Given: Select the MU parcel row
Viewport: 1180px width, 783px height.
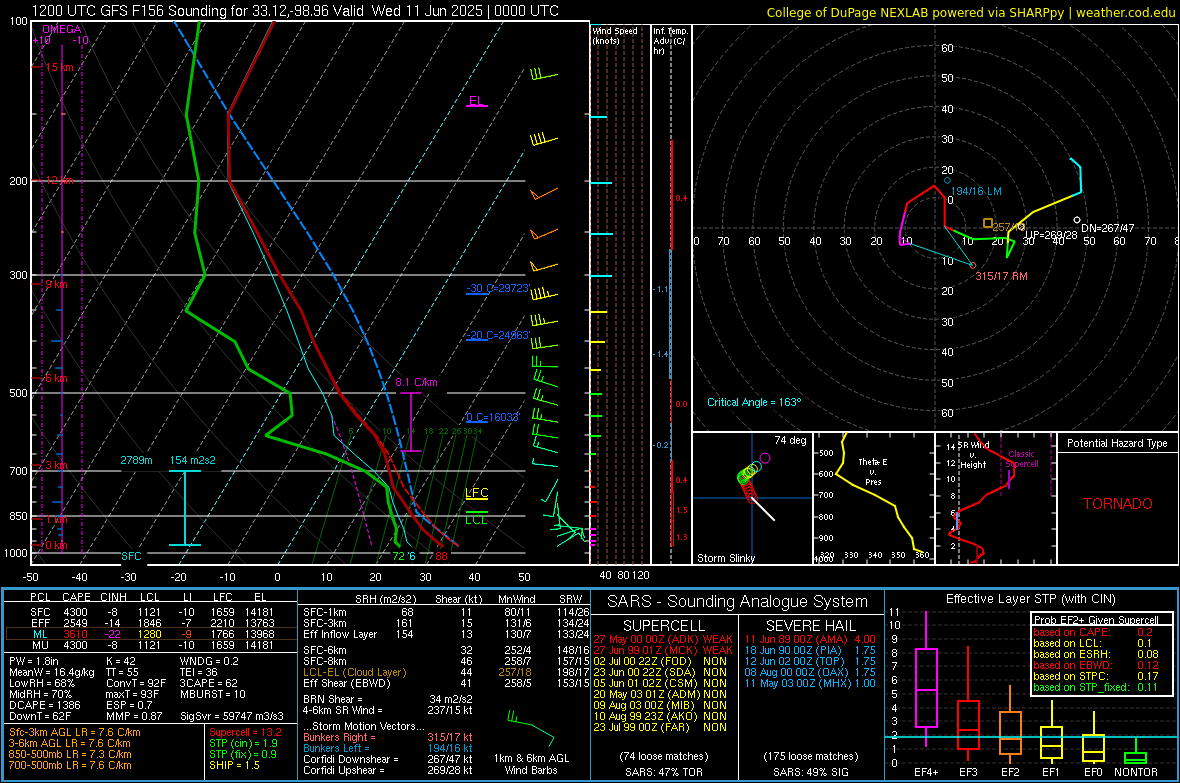Looking at the screenshot, I should [149, 645].
